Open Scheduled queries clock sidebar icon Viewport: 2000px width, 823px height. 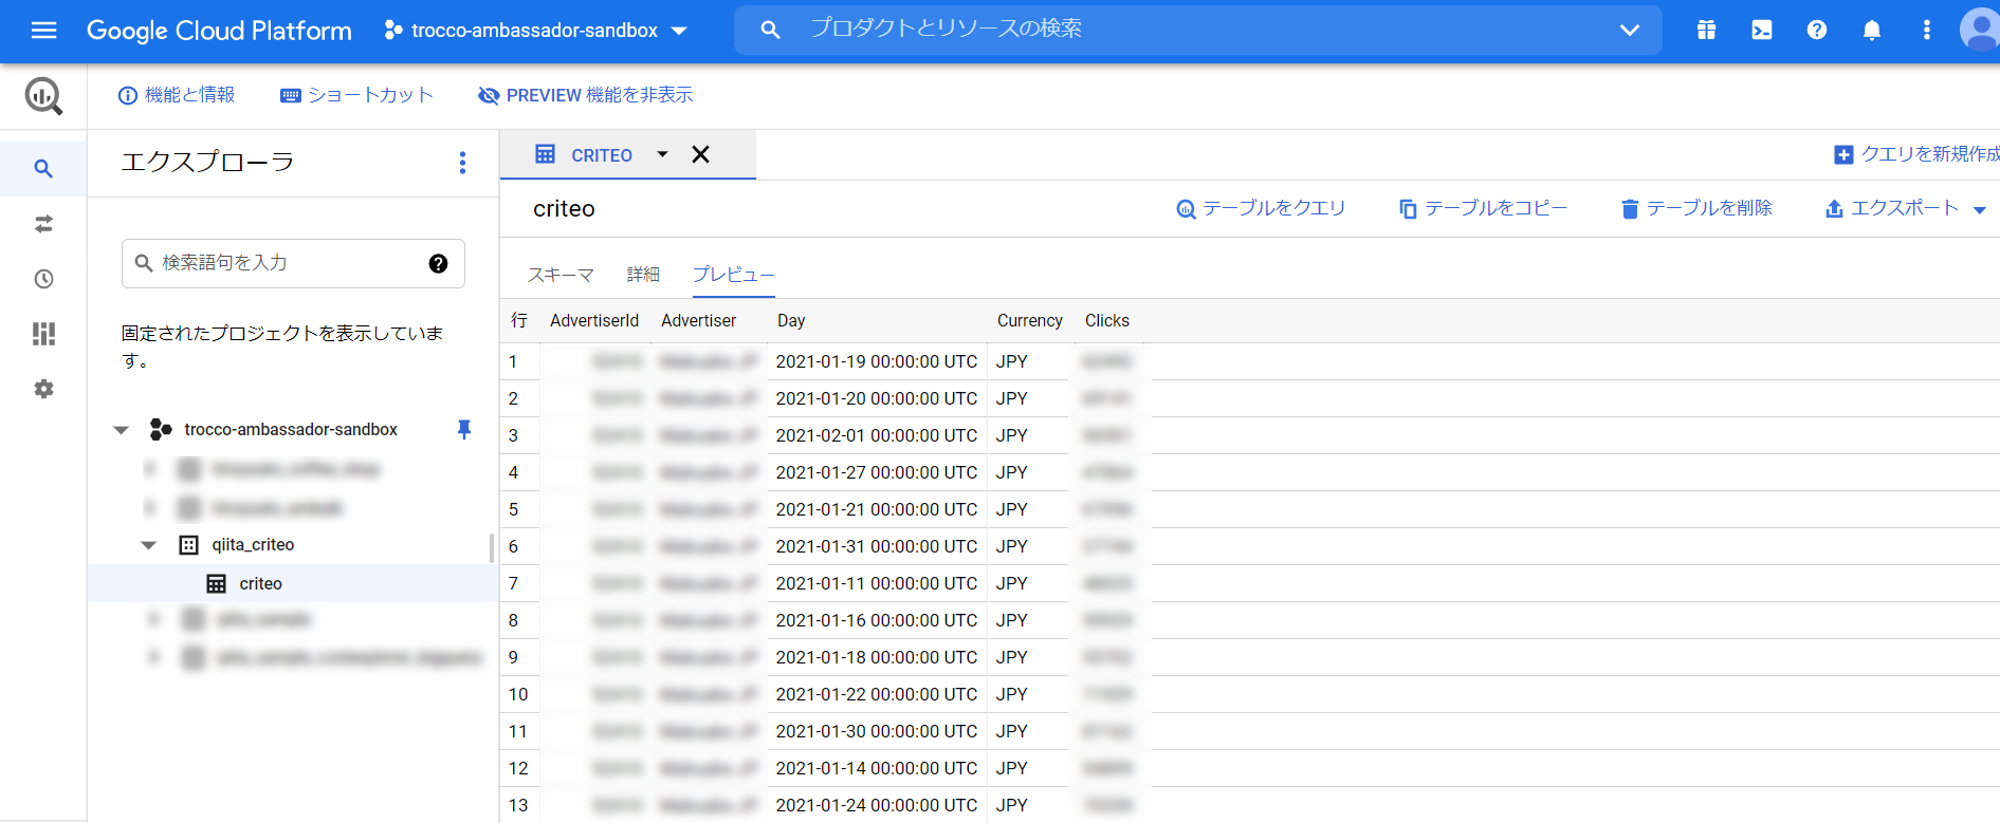pos(43,279)
